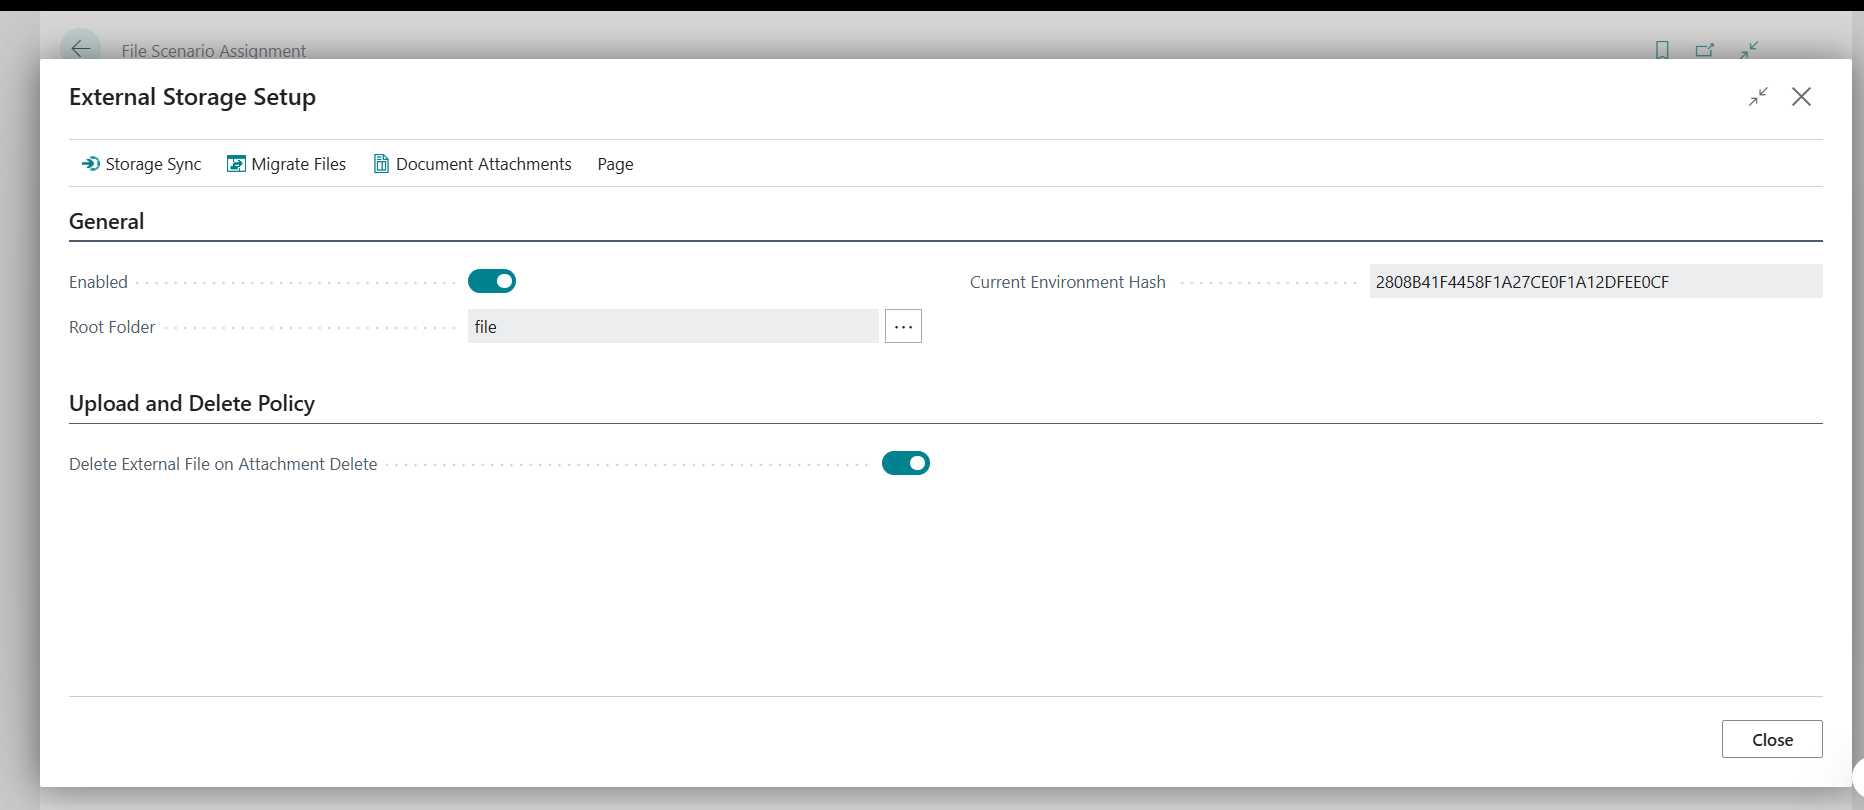Collapse the background page with arrows icon
Screen dimensions: 1864x810
coord(1749,50)
